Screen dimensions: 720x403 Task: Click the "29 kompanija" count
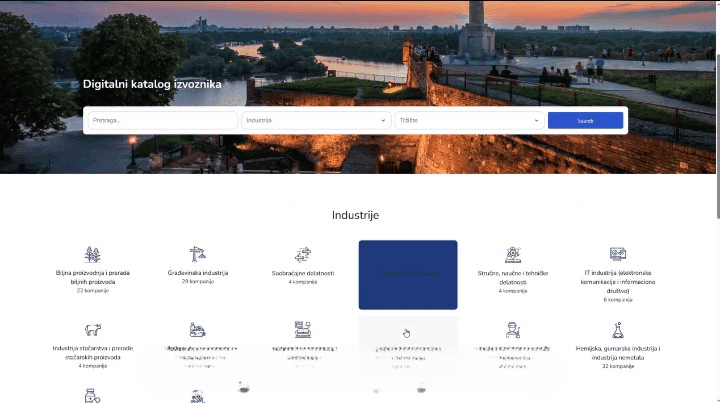[197, 281]
